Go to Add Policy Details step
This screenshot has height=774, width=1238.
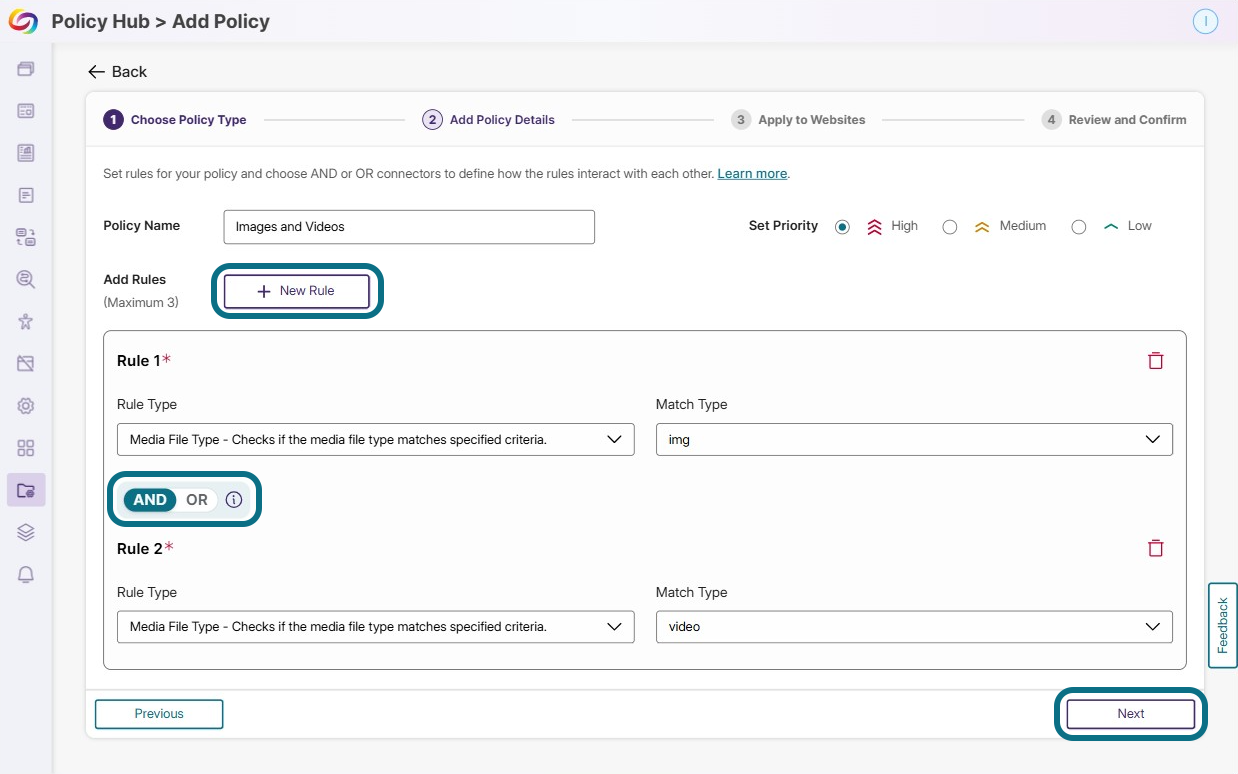[x=489, y=120]
